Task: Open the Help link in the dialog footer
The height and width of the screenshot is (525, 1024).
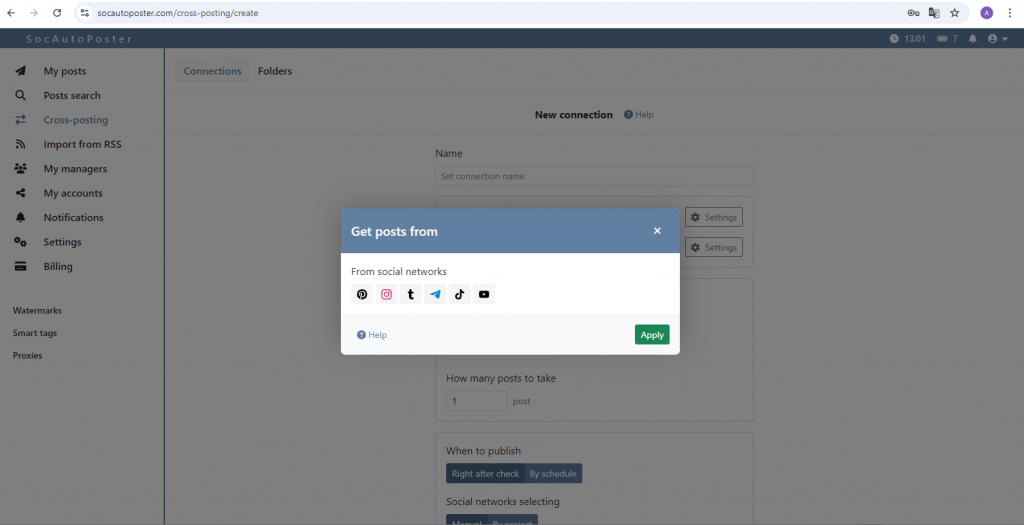Action: click(372, 335)
